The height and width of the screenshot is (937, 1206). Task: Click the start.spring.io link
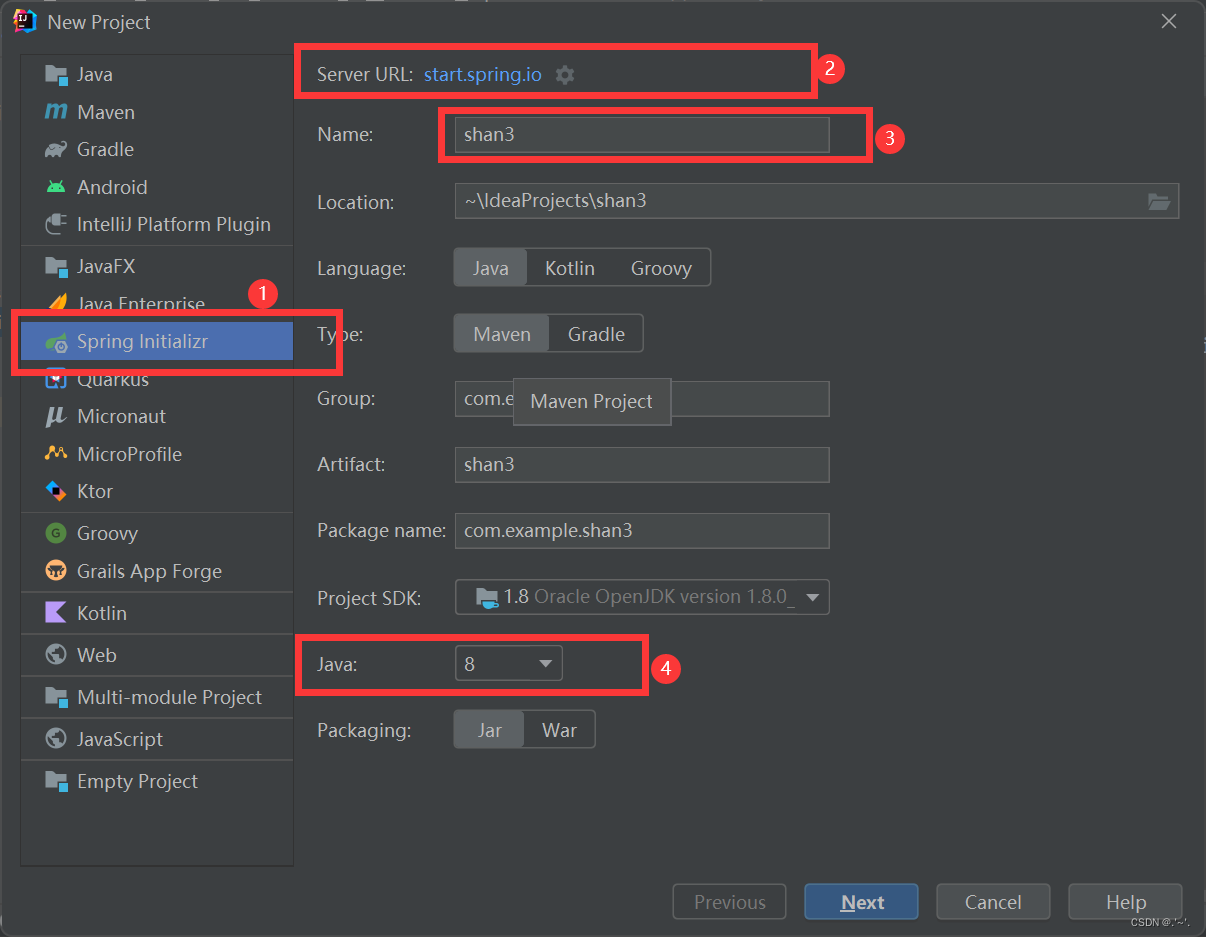pyautogui.click(x=483, y=75)
